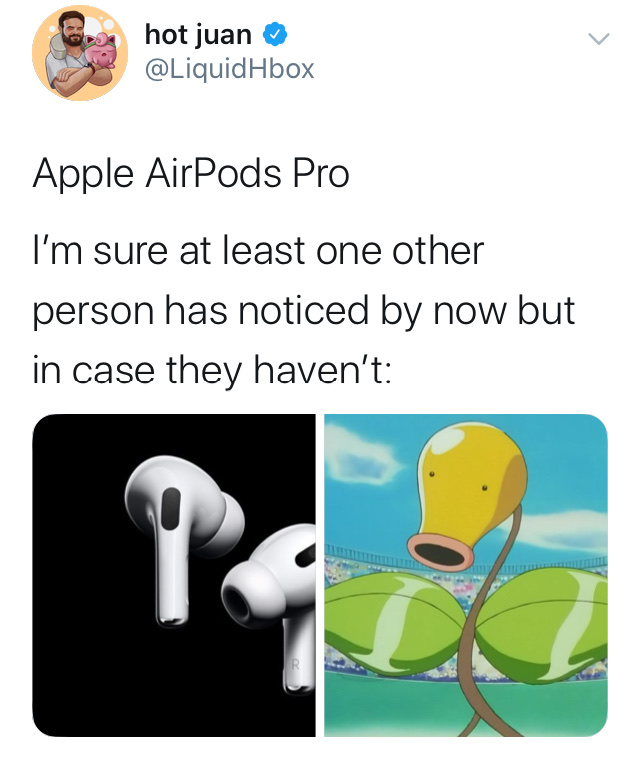This screenshot has width=640, height=762.
Task: Click the display name hot juan
Action: tap(198, 35)
